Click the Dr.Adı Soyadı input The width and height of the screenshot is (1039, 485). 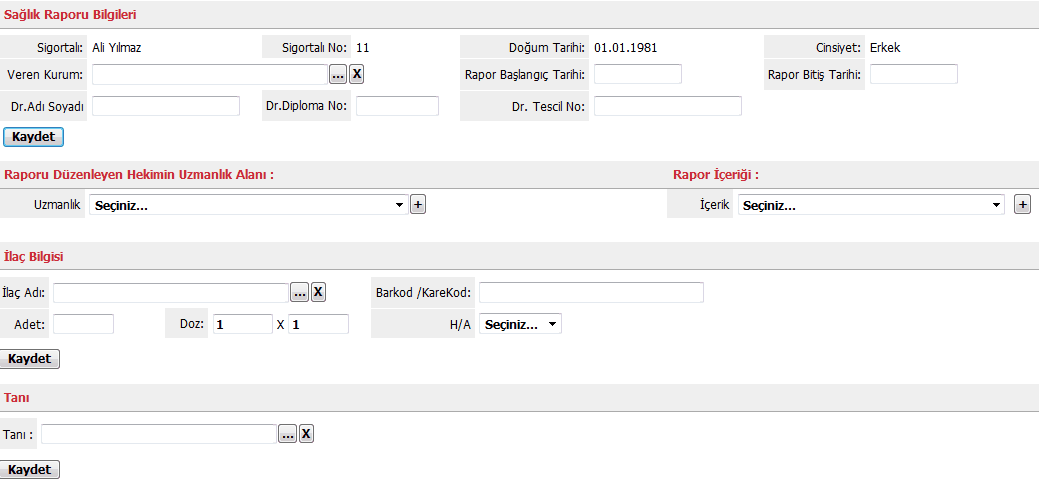click(166, 106)
